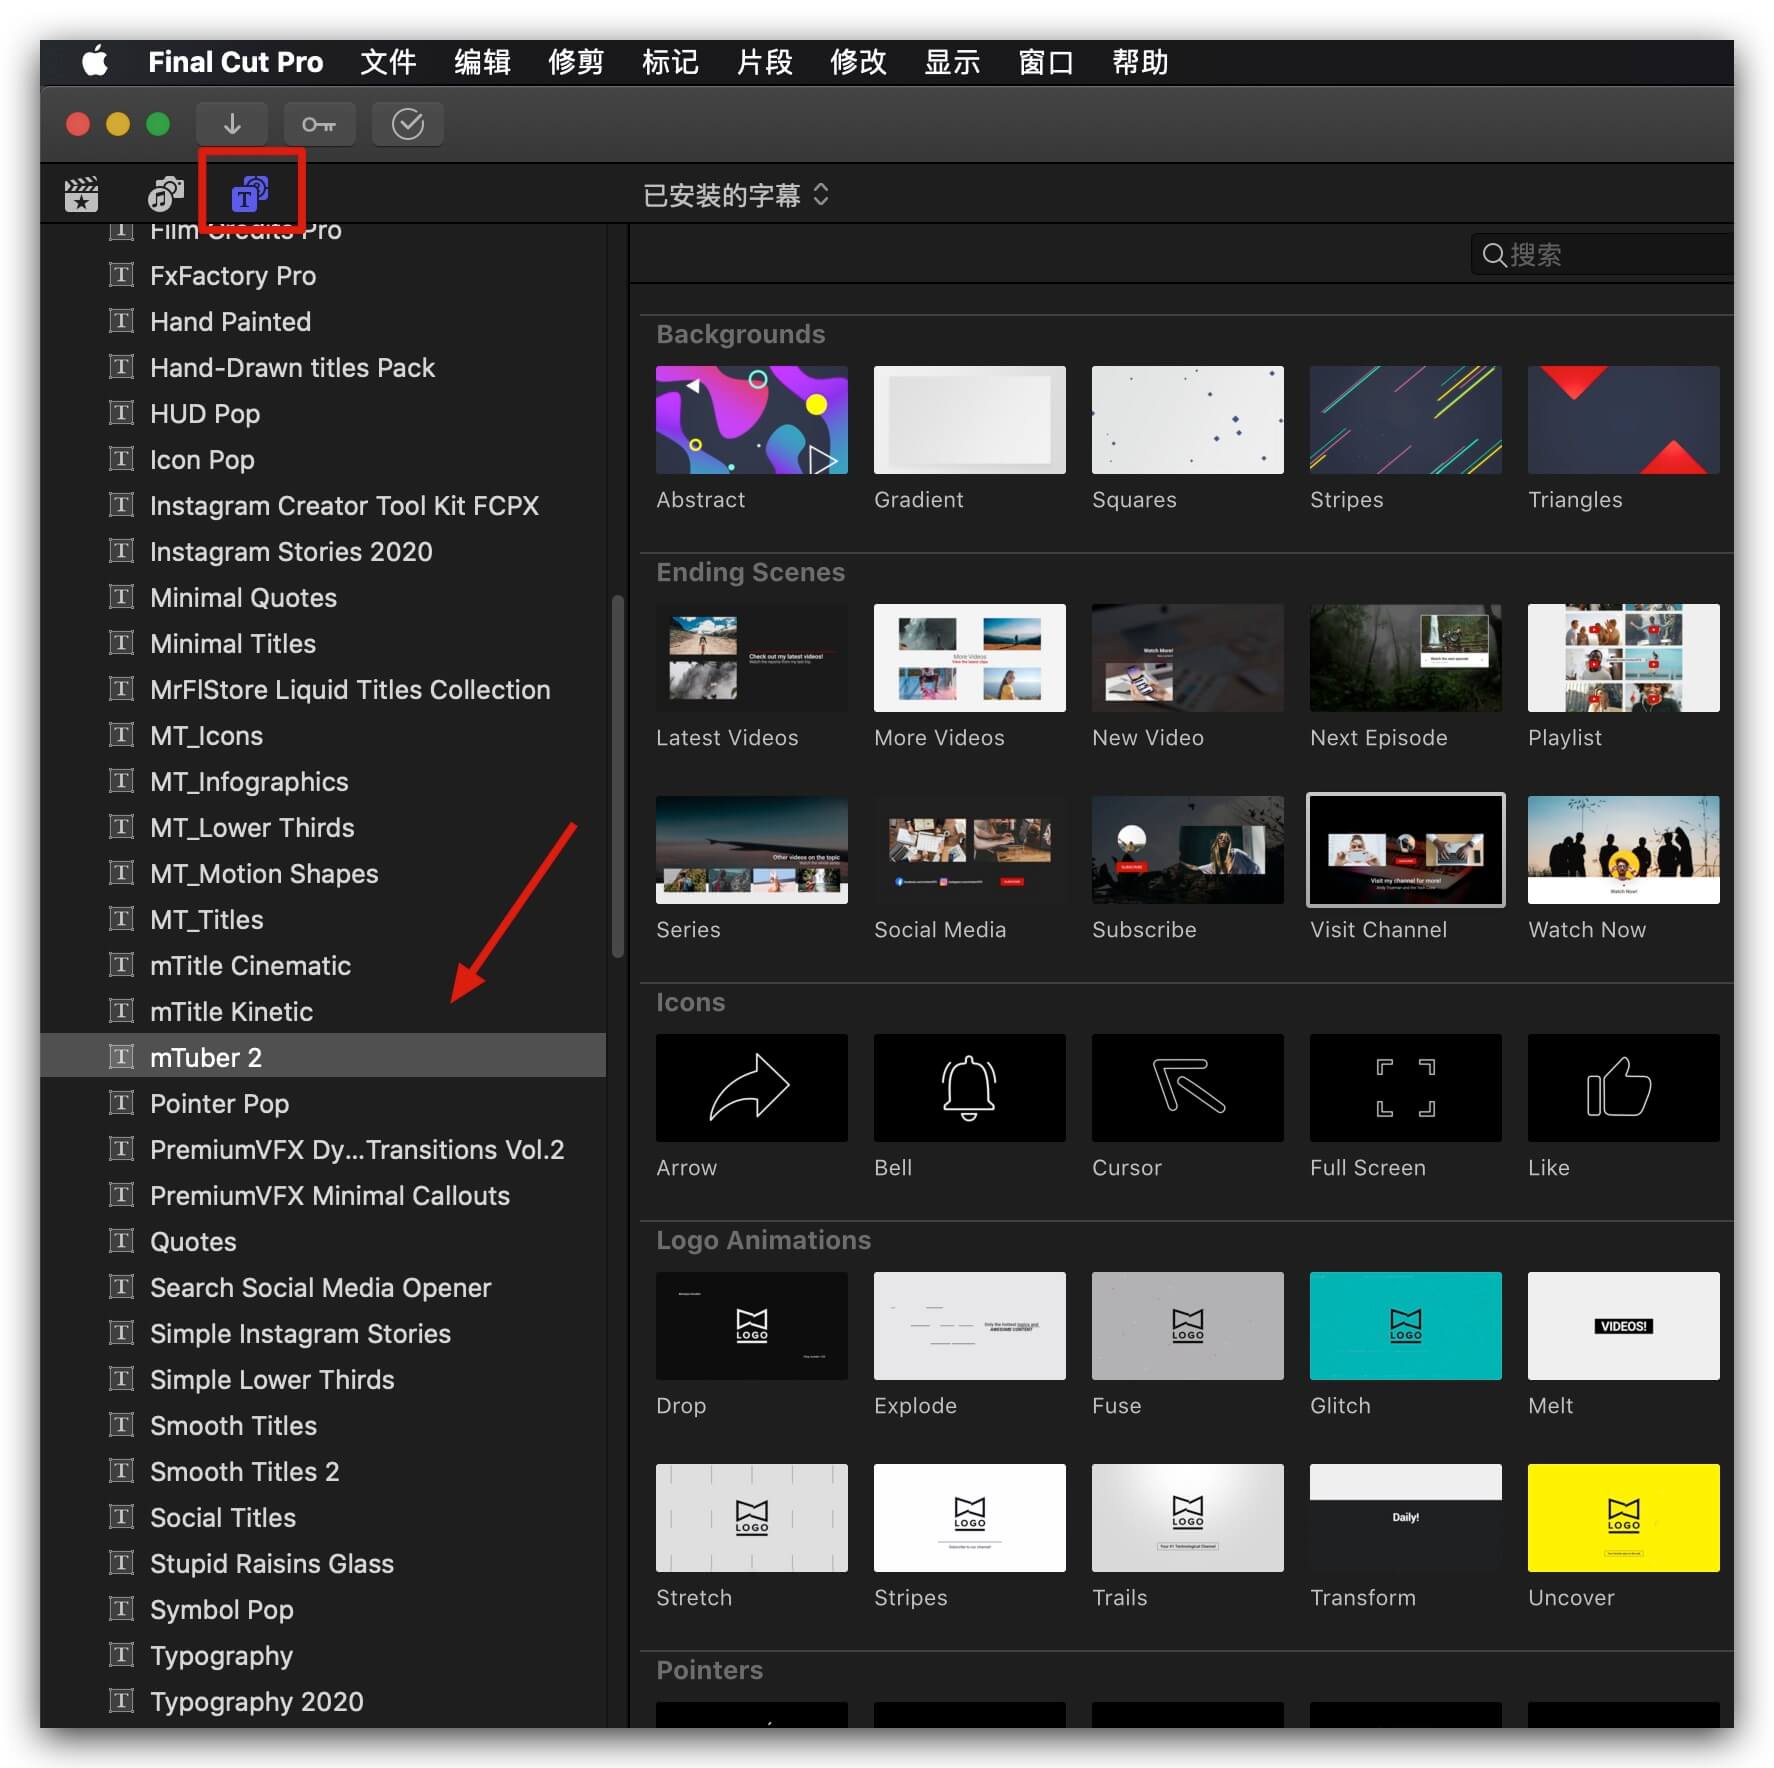Select the Subscribe ending scene
This screenshot has width=1774, height=1768.
click(1187, 850)
